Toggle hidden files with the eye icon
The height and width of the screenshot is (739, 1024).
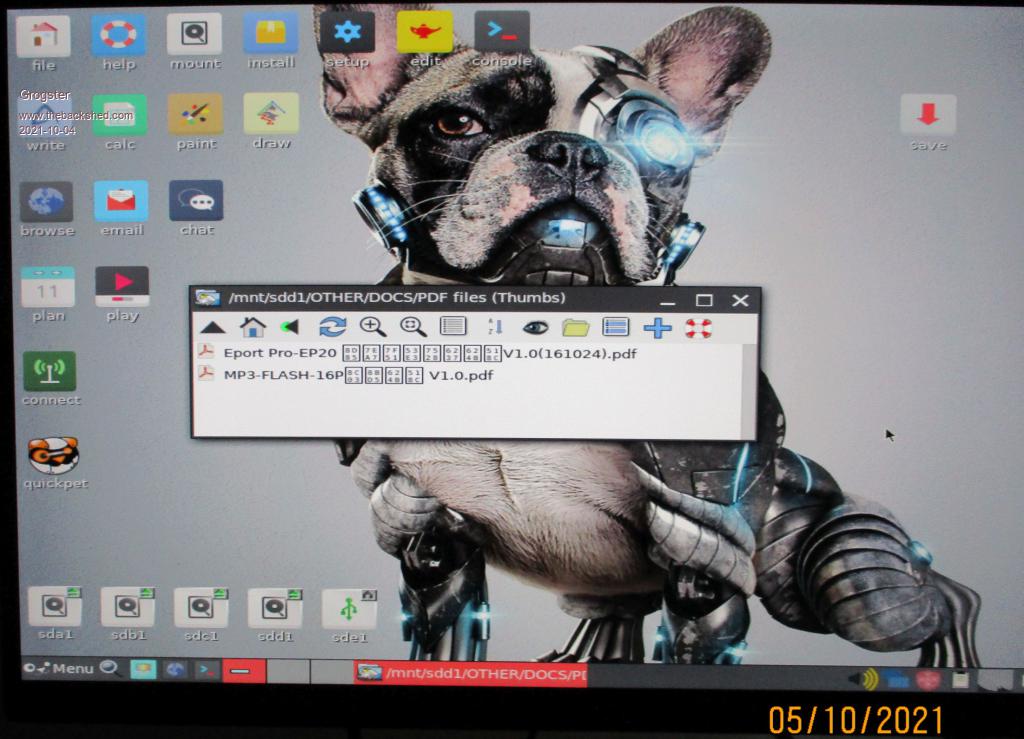[535, 327]
